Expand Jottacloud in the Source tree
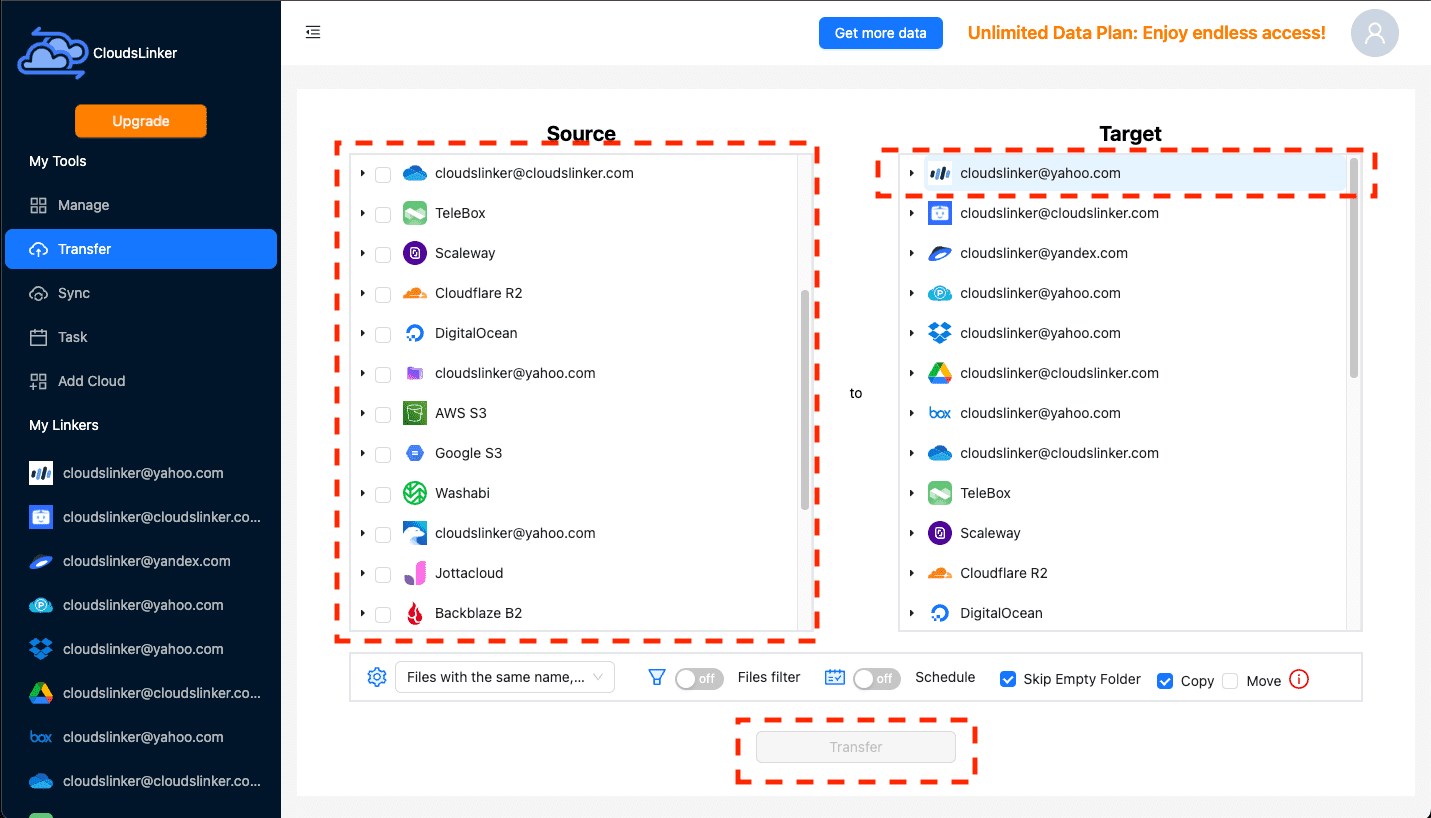1431x818 pixels. (x=362, y=573)
